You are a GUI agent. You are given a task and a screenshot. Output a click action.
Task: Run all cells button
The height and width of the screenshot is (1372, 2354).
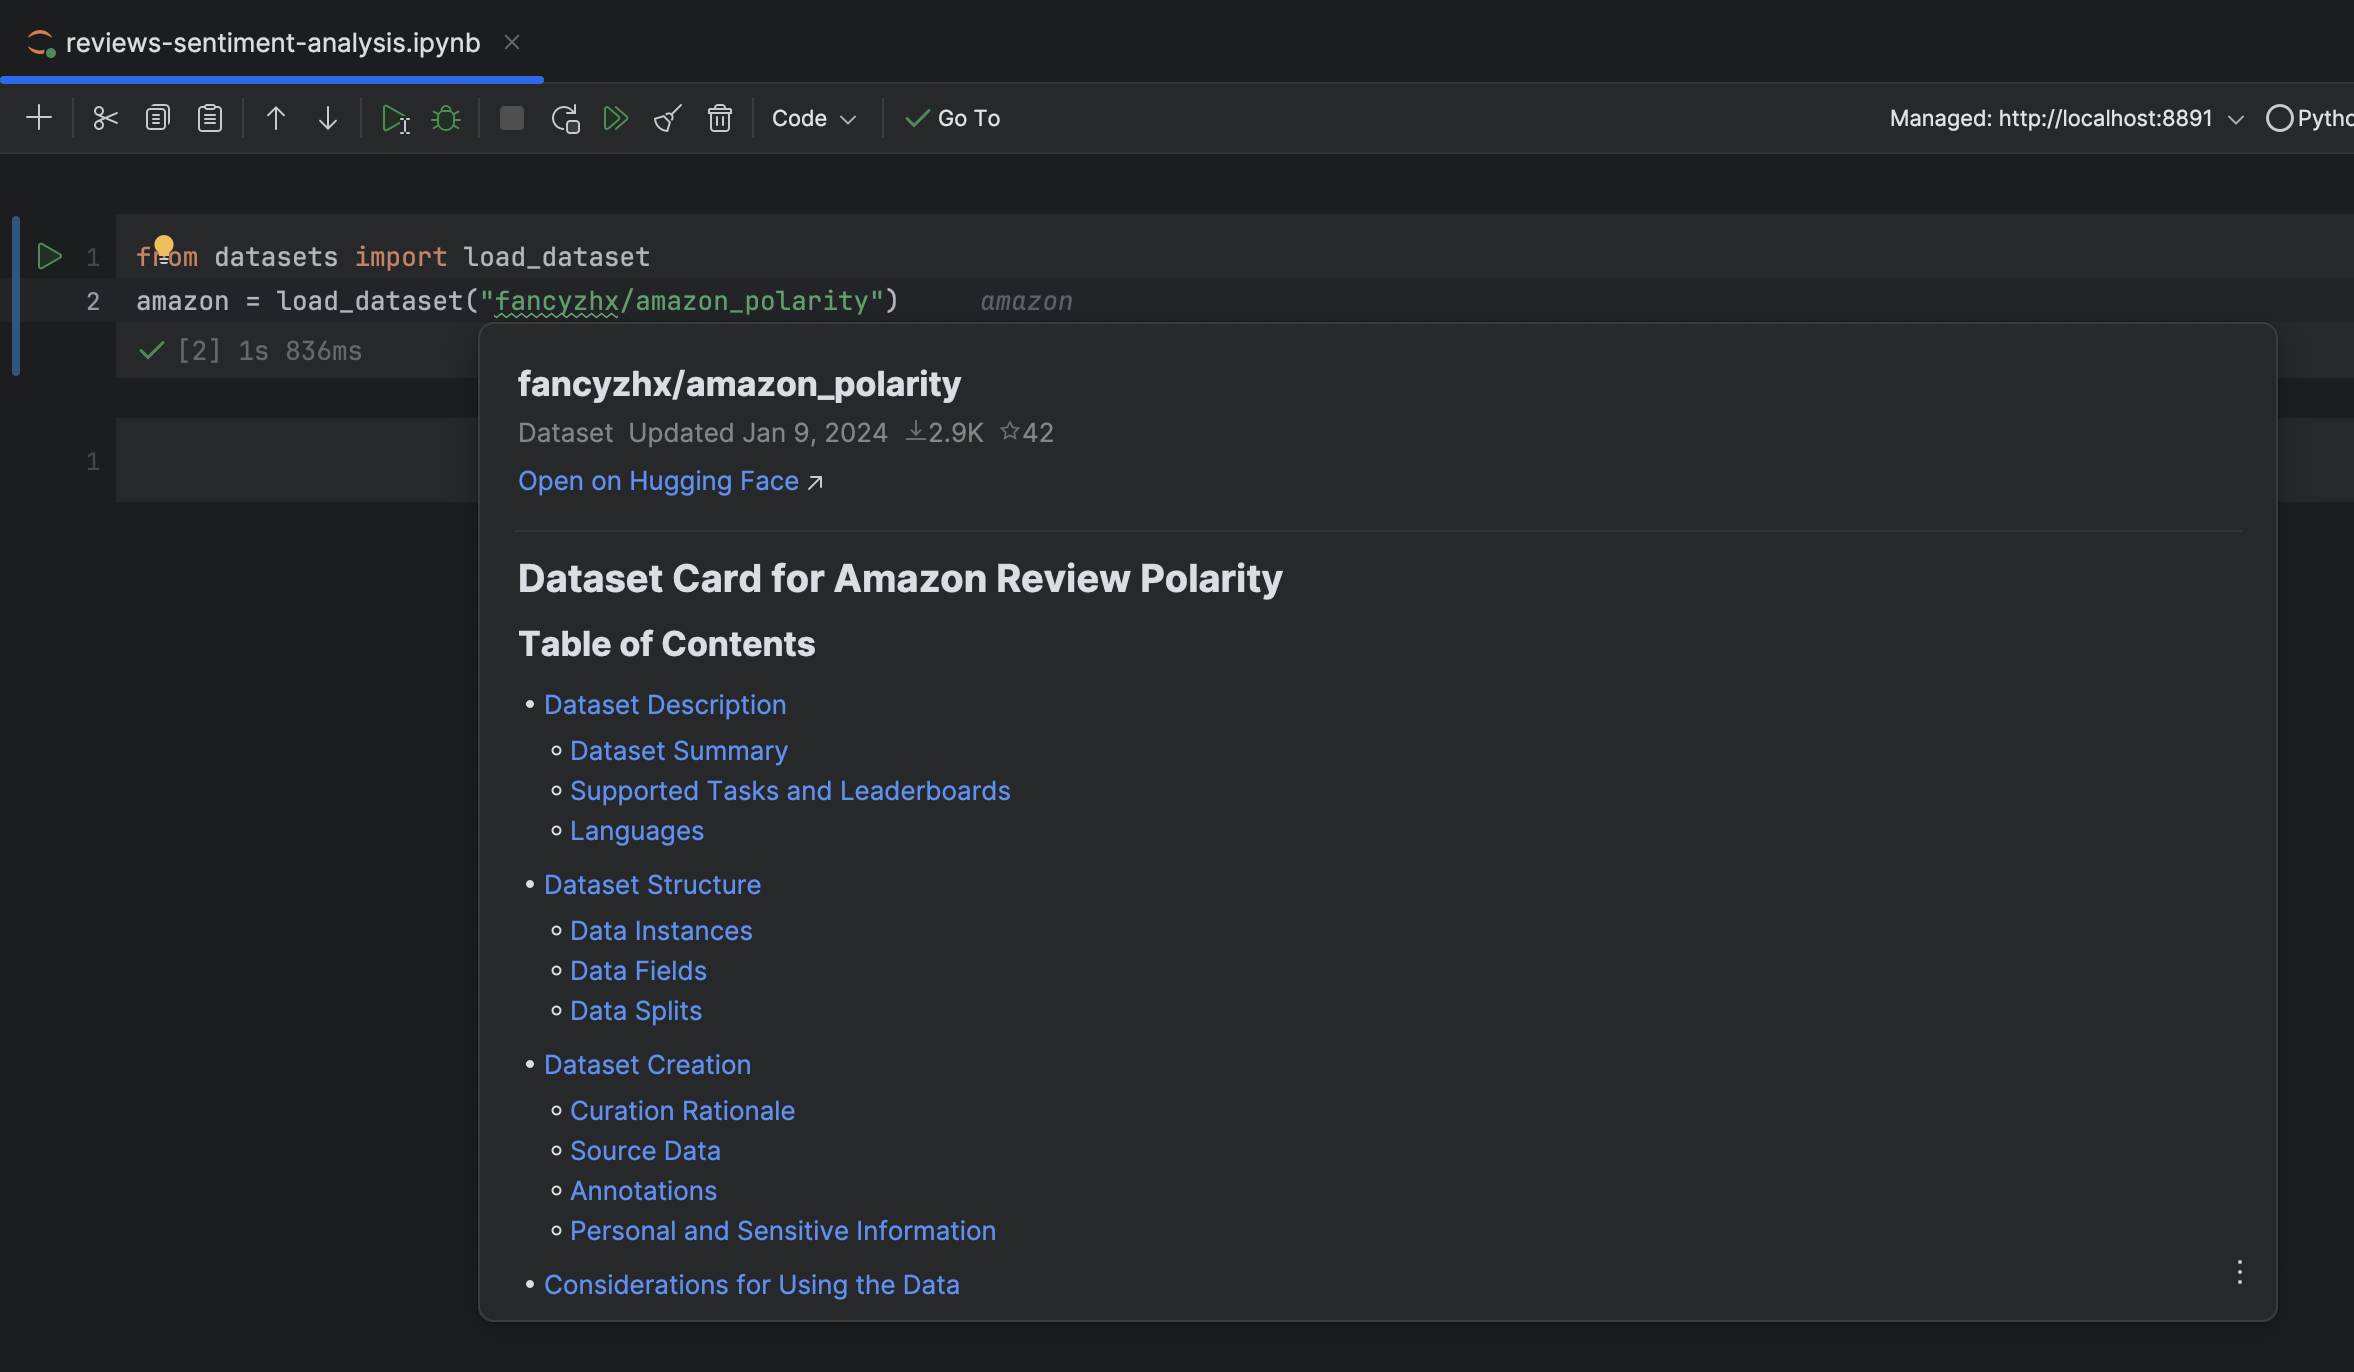click(x=616, y=118)
